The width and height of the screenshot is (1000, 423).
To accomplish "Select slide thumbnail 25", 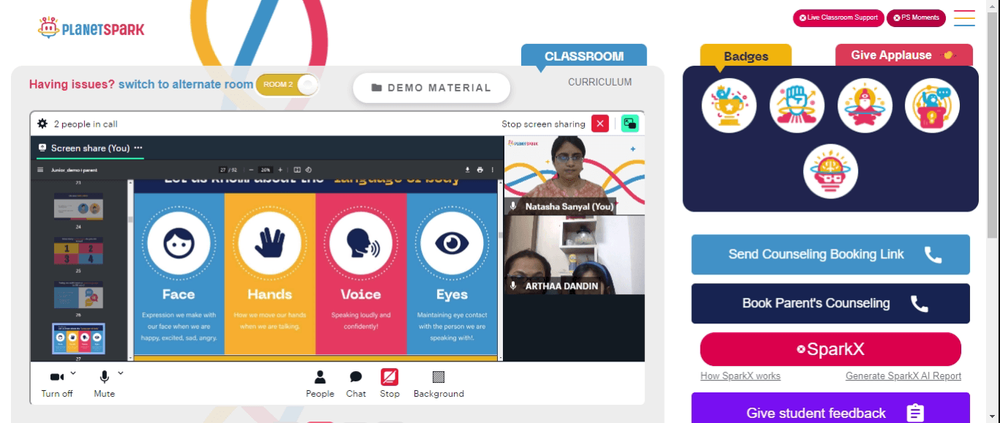I will 78,251.
